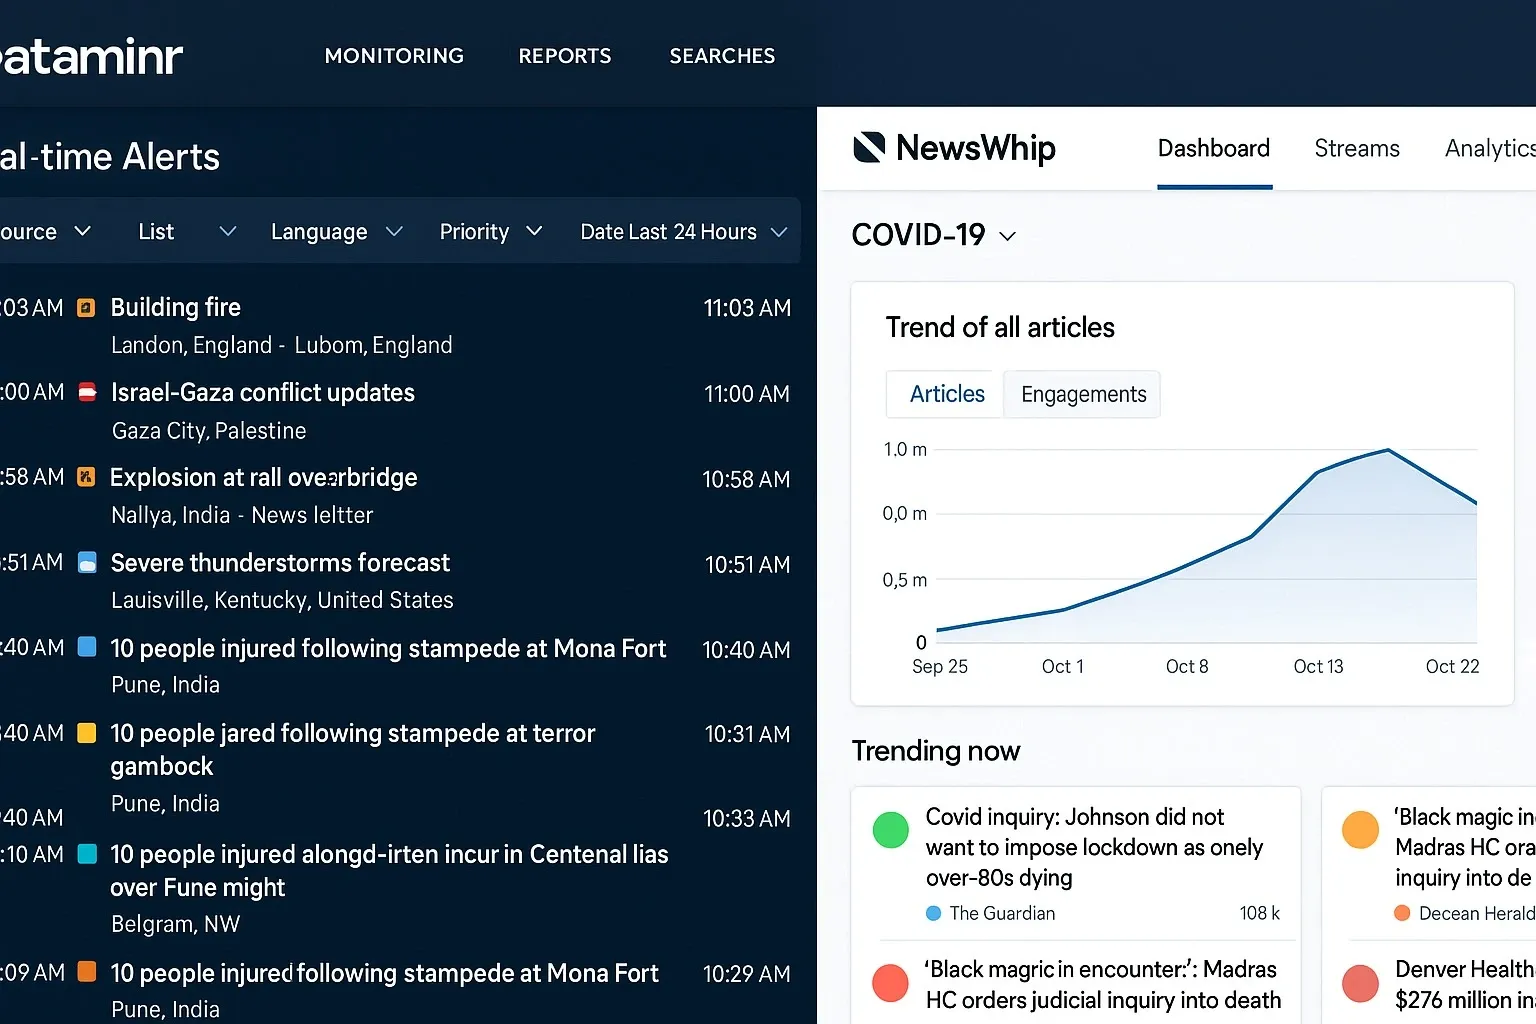Click the storm cloud icon on thunderstorms alert
1536x1024 pixels.
tap(87, 562)
